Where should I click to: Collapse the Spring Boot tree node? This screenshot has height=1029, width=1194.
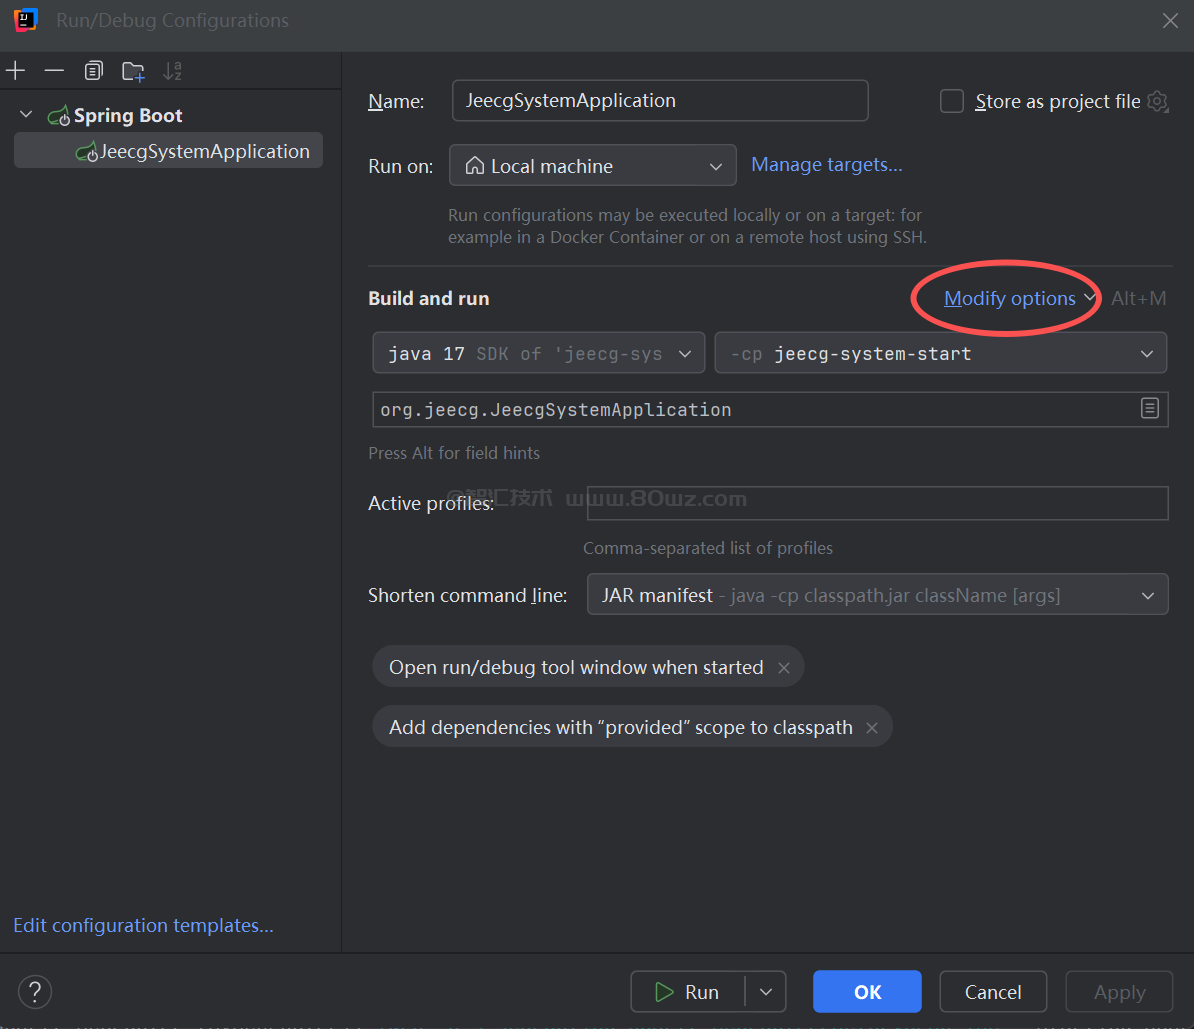[x=26, y=114]
